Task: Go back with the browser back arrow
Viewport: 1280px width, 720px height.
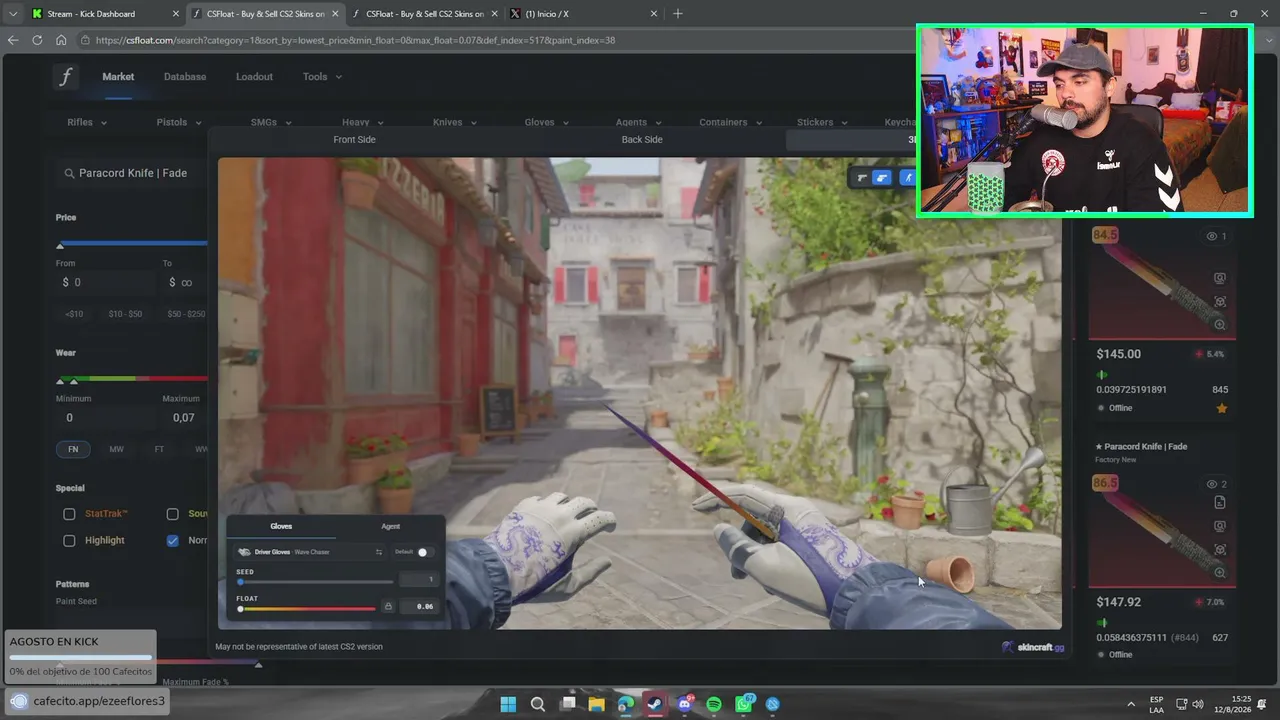Action: [13, 40]
